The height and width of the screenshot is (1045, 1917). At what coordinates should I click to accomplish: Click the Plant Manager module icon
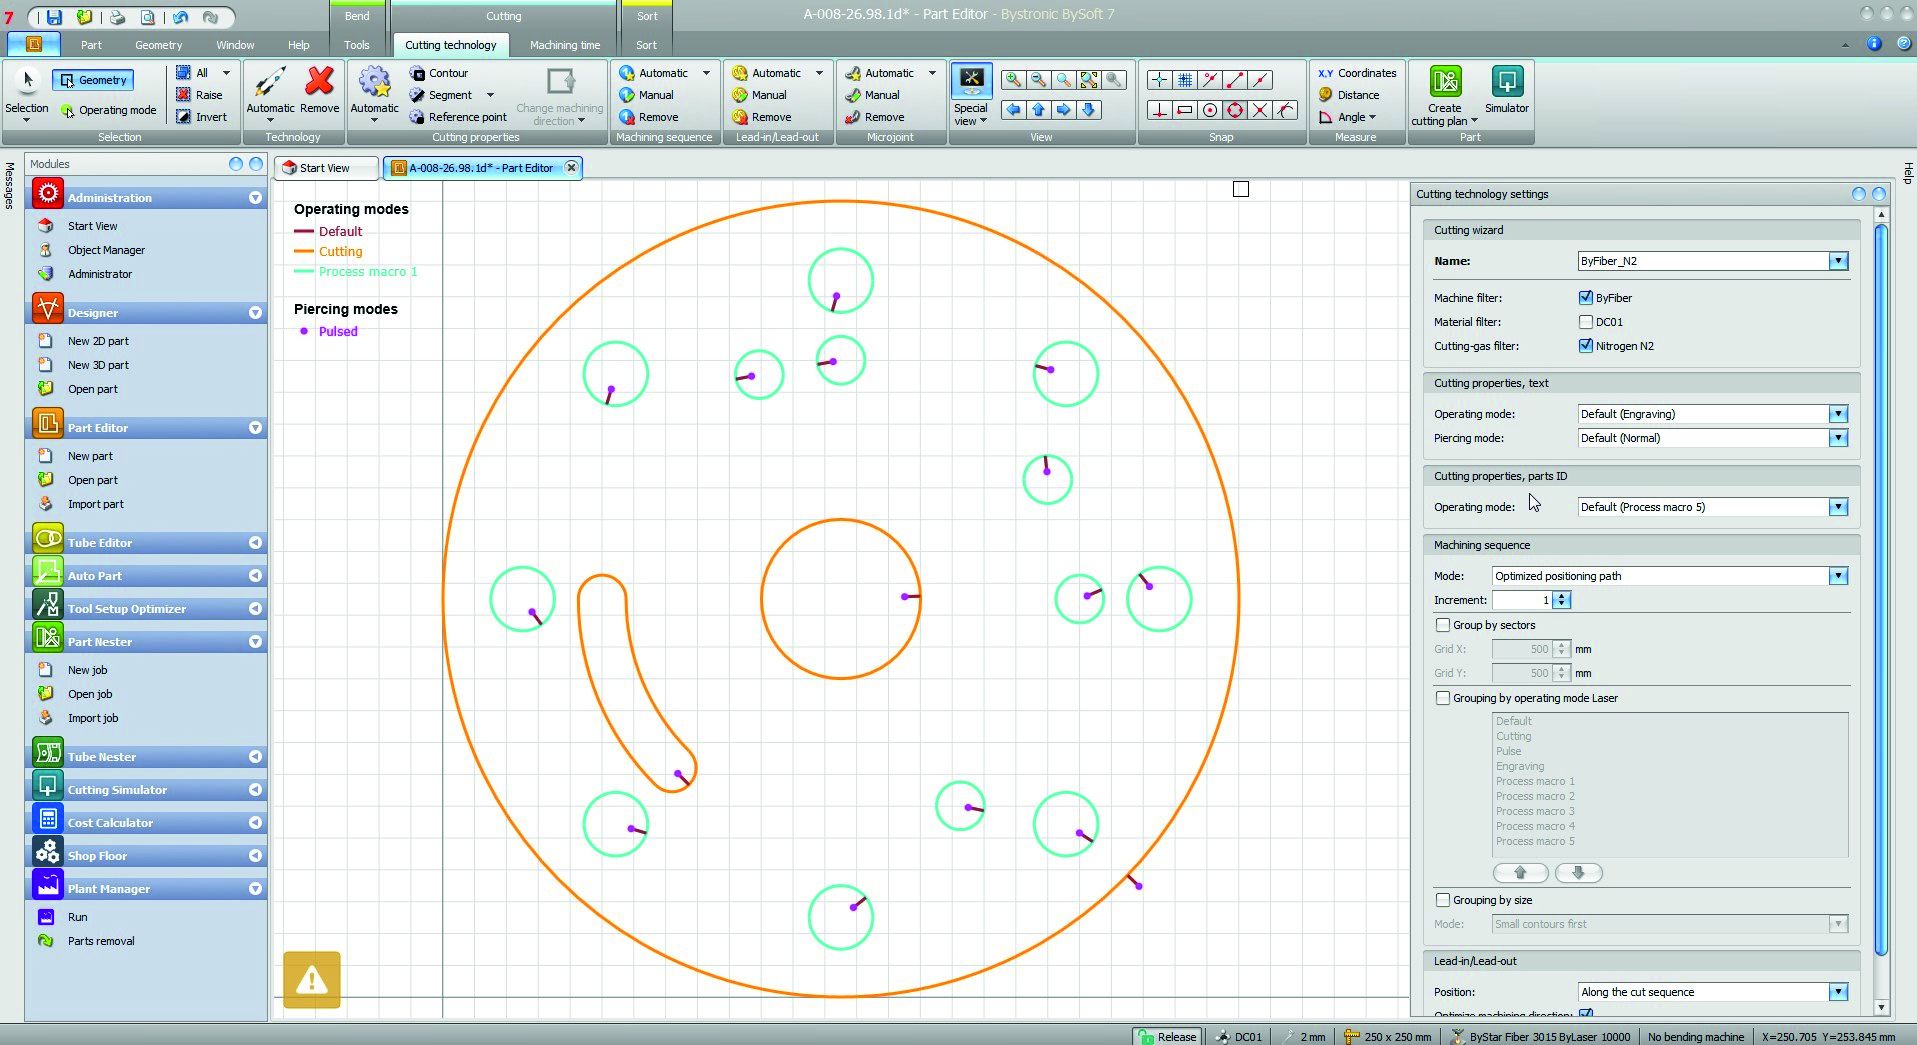(47, 885)
